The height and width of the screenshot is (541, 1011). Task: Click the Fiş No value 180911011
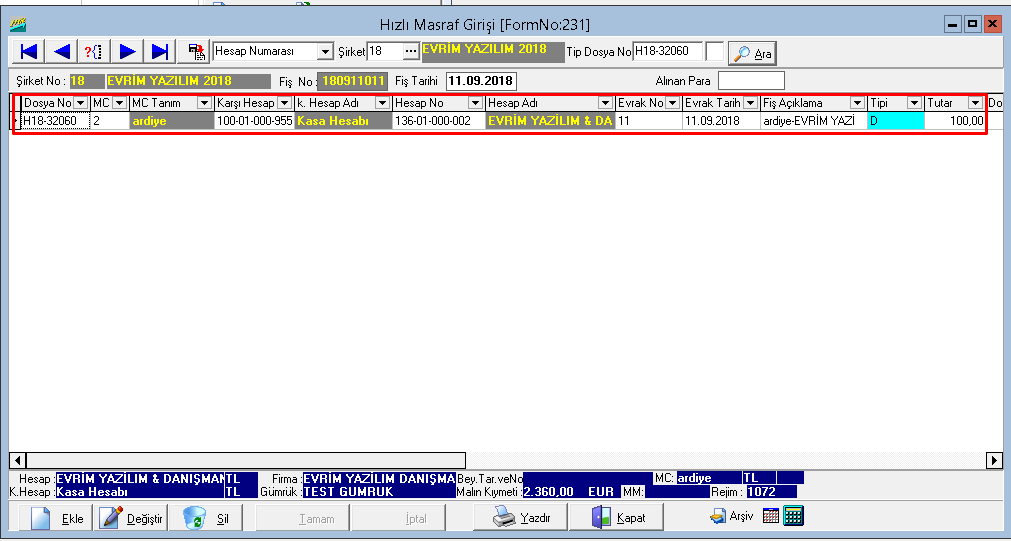(353, 81)
